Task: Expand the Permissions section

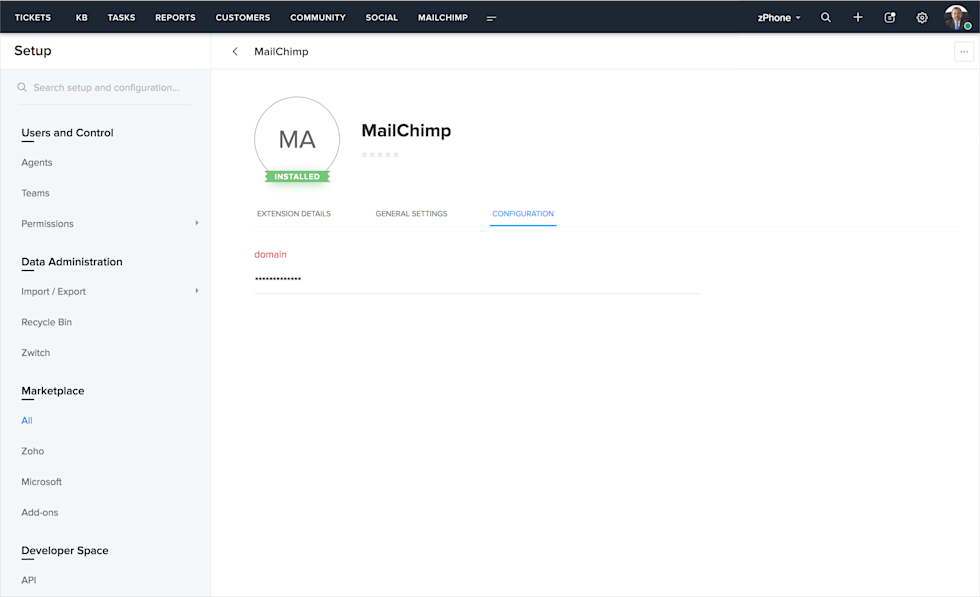Action: tap(48, 223)
